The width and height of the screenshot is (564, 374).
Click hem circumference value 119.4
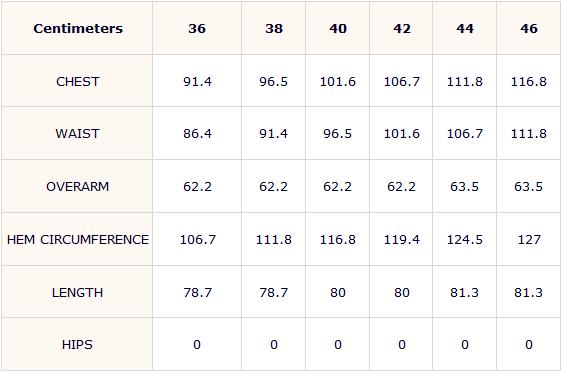(x=402, y=240)
